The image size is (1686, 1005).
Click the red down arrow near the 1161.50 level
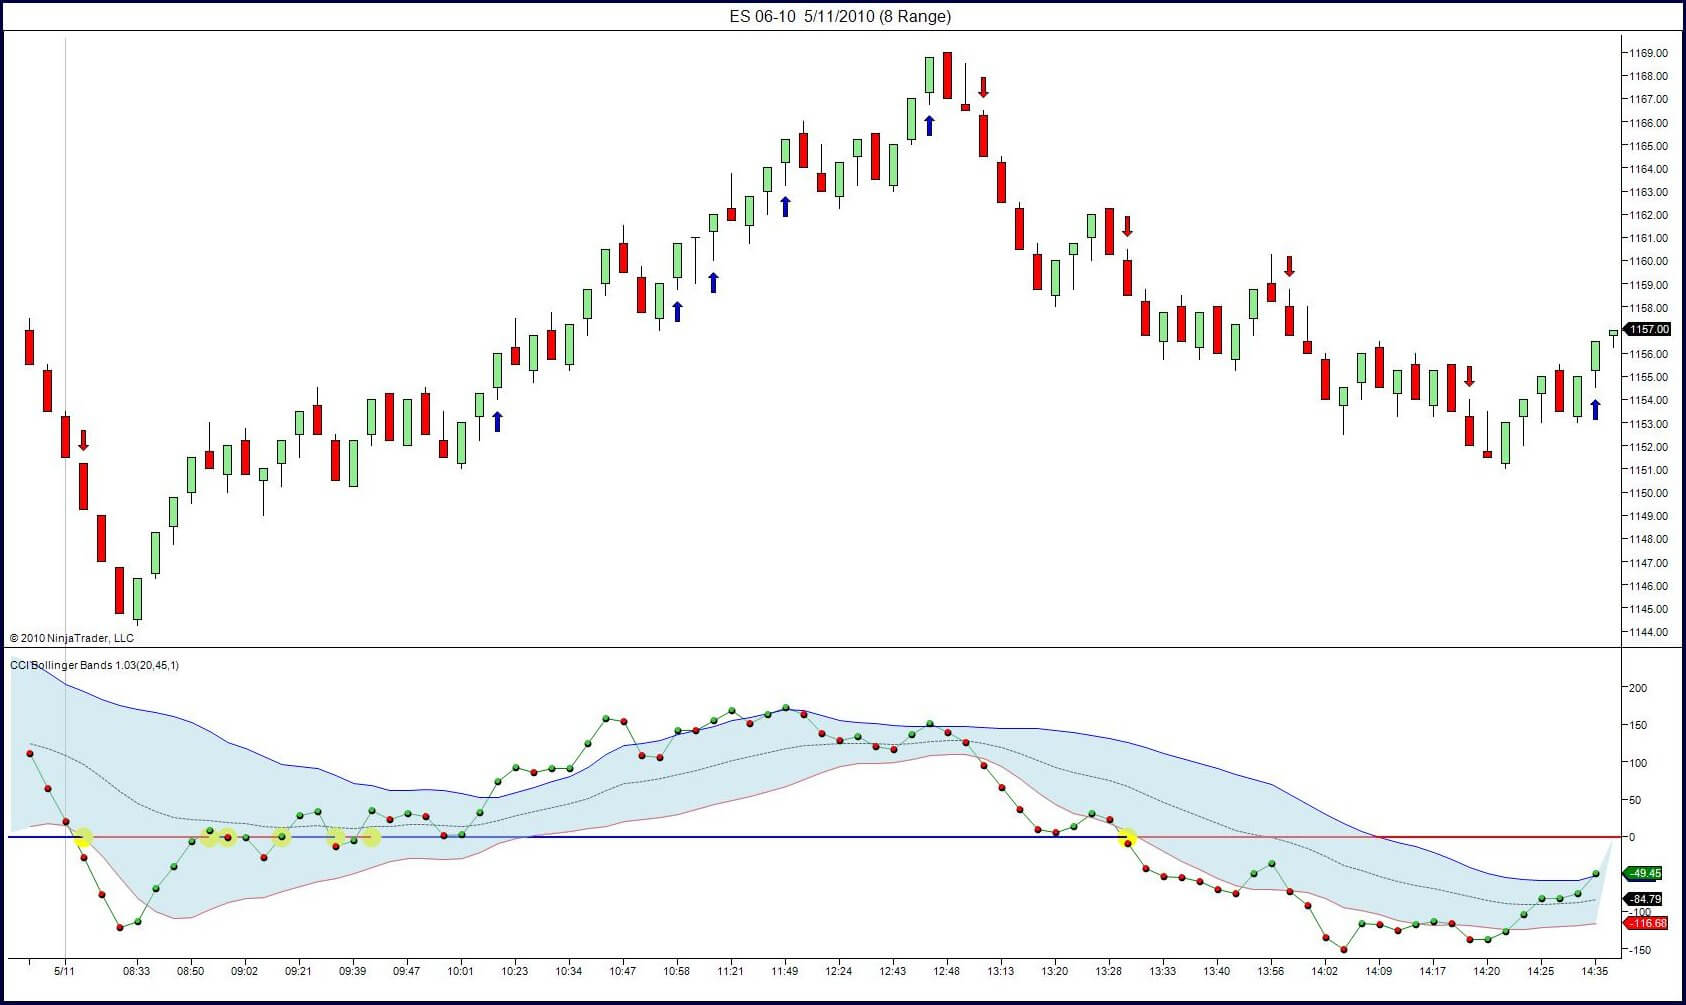click(1127, 226)
